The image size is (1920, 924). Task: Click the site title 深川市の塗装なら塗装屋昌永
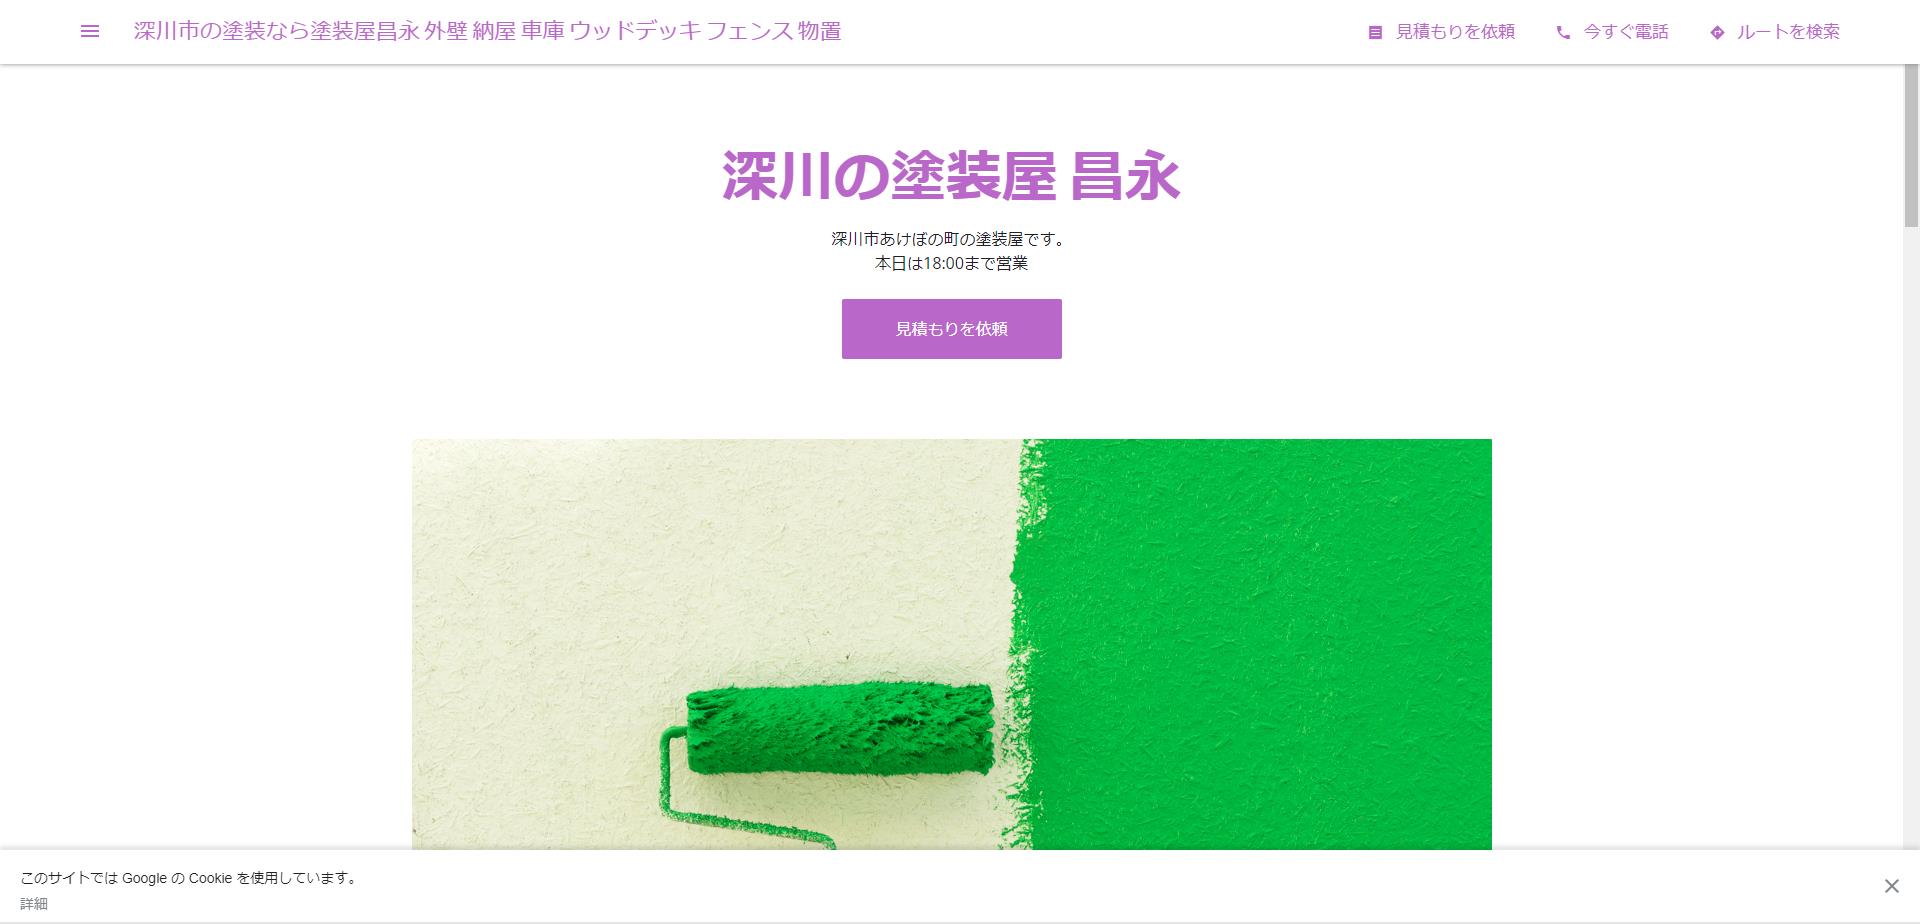click(x=276, y=31)
